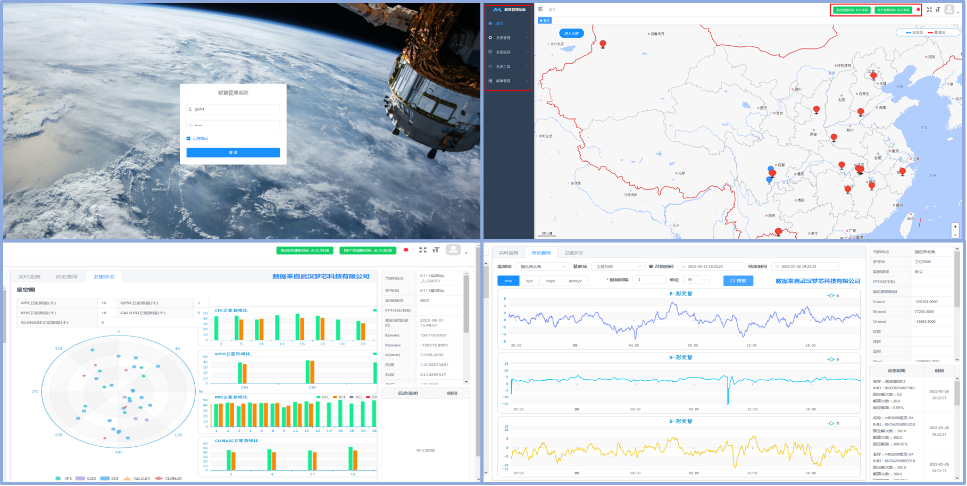Click the blue station marker near Chengdu

(x=770, y=169)
